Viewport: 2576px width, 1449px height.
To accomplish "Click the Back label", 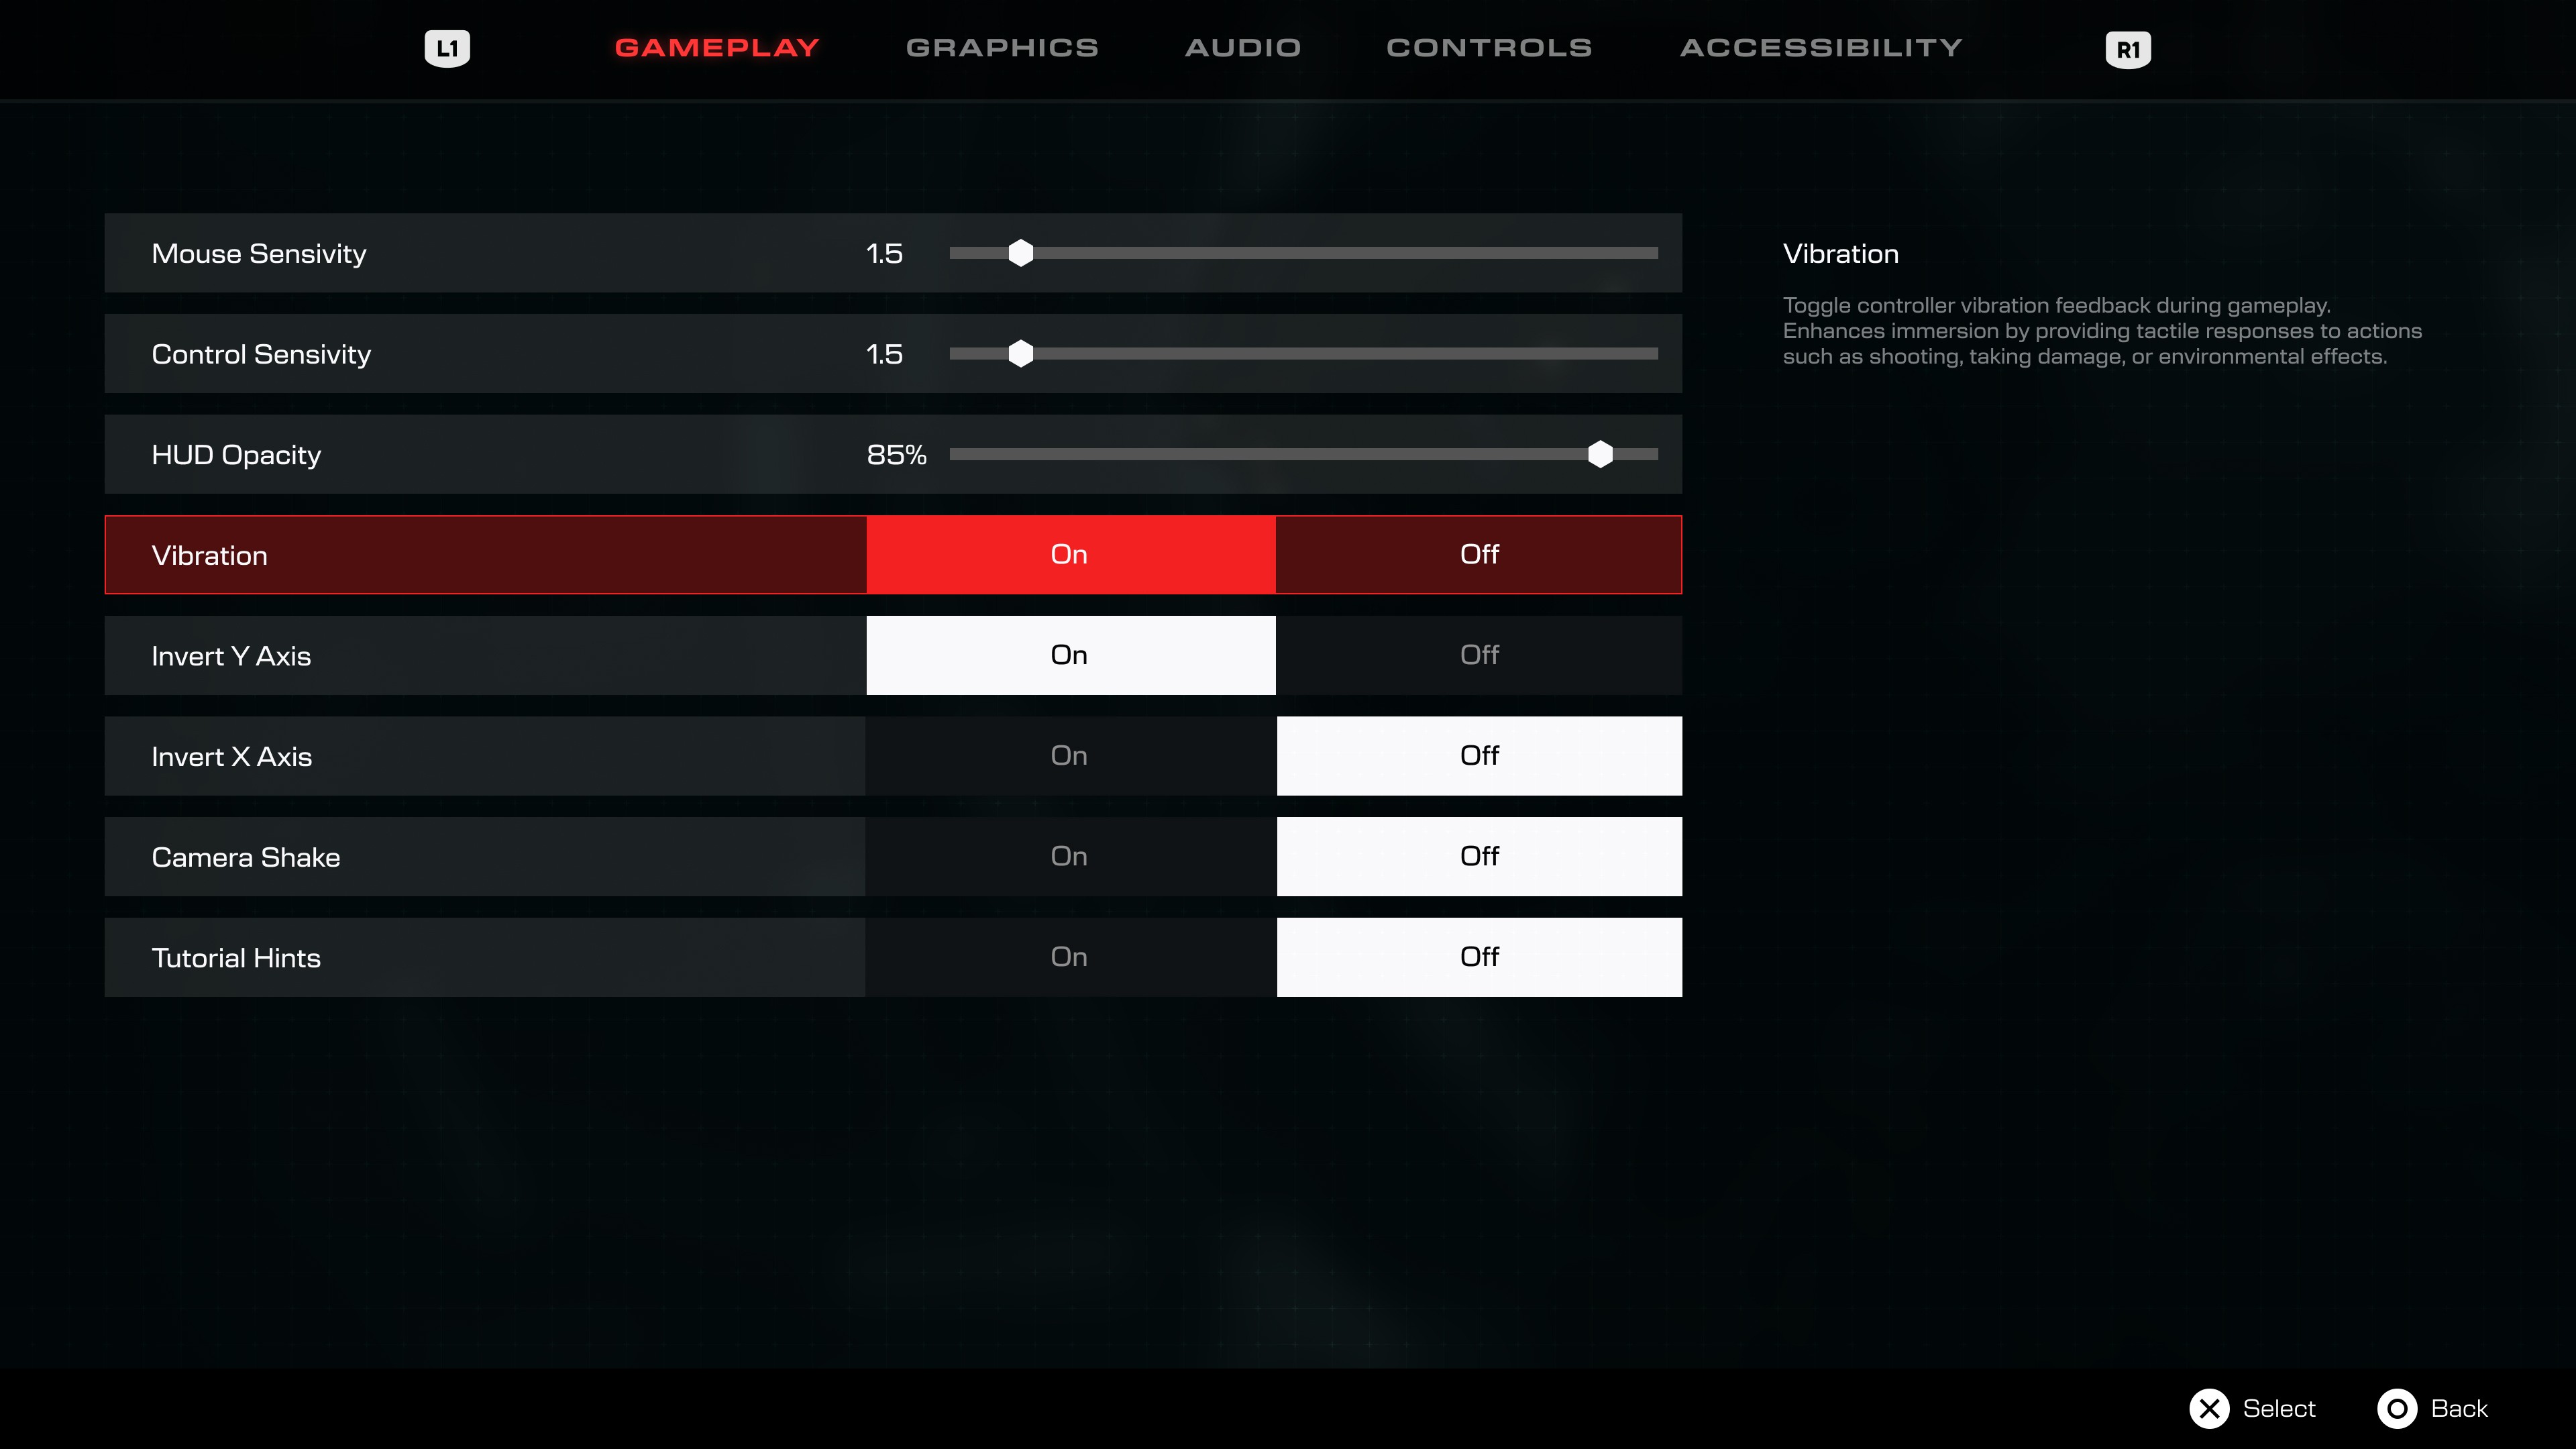I will click(2458, 1408).
